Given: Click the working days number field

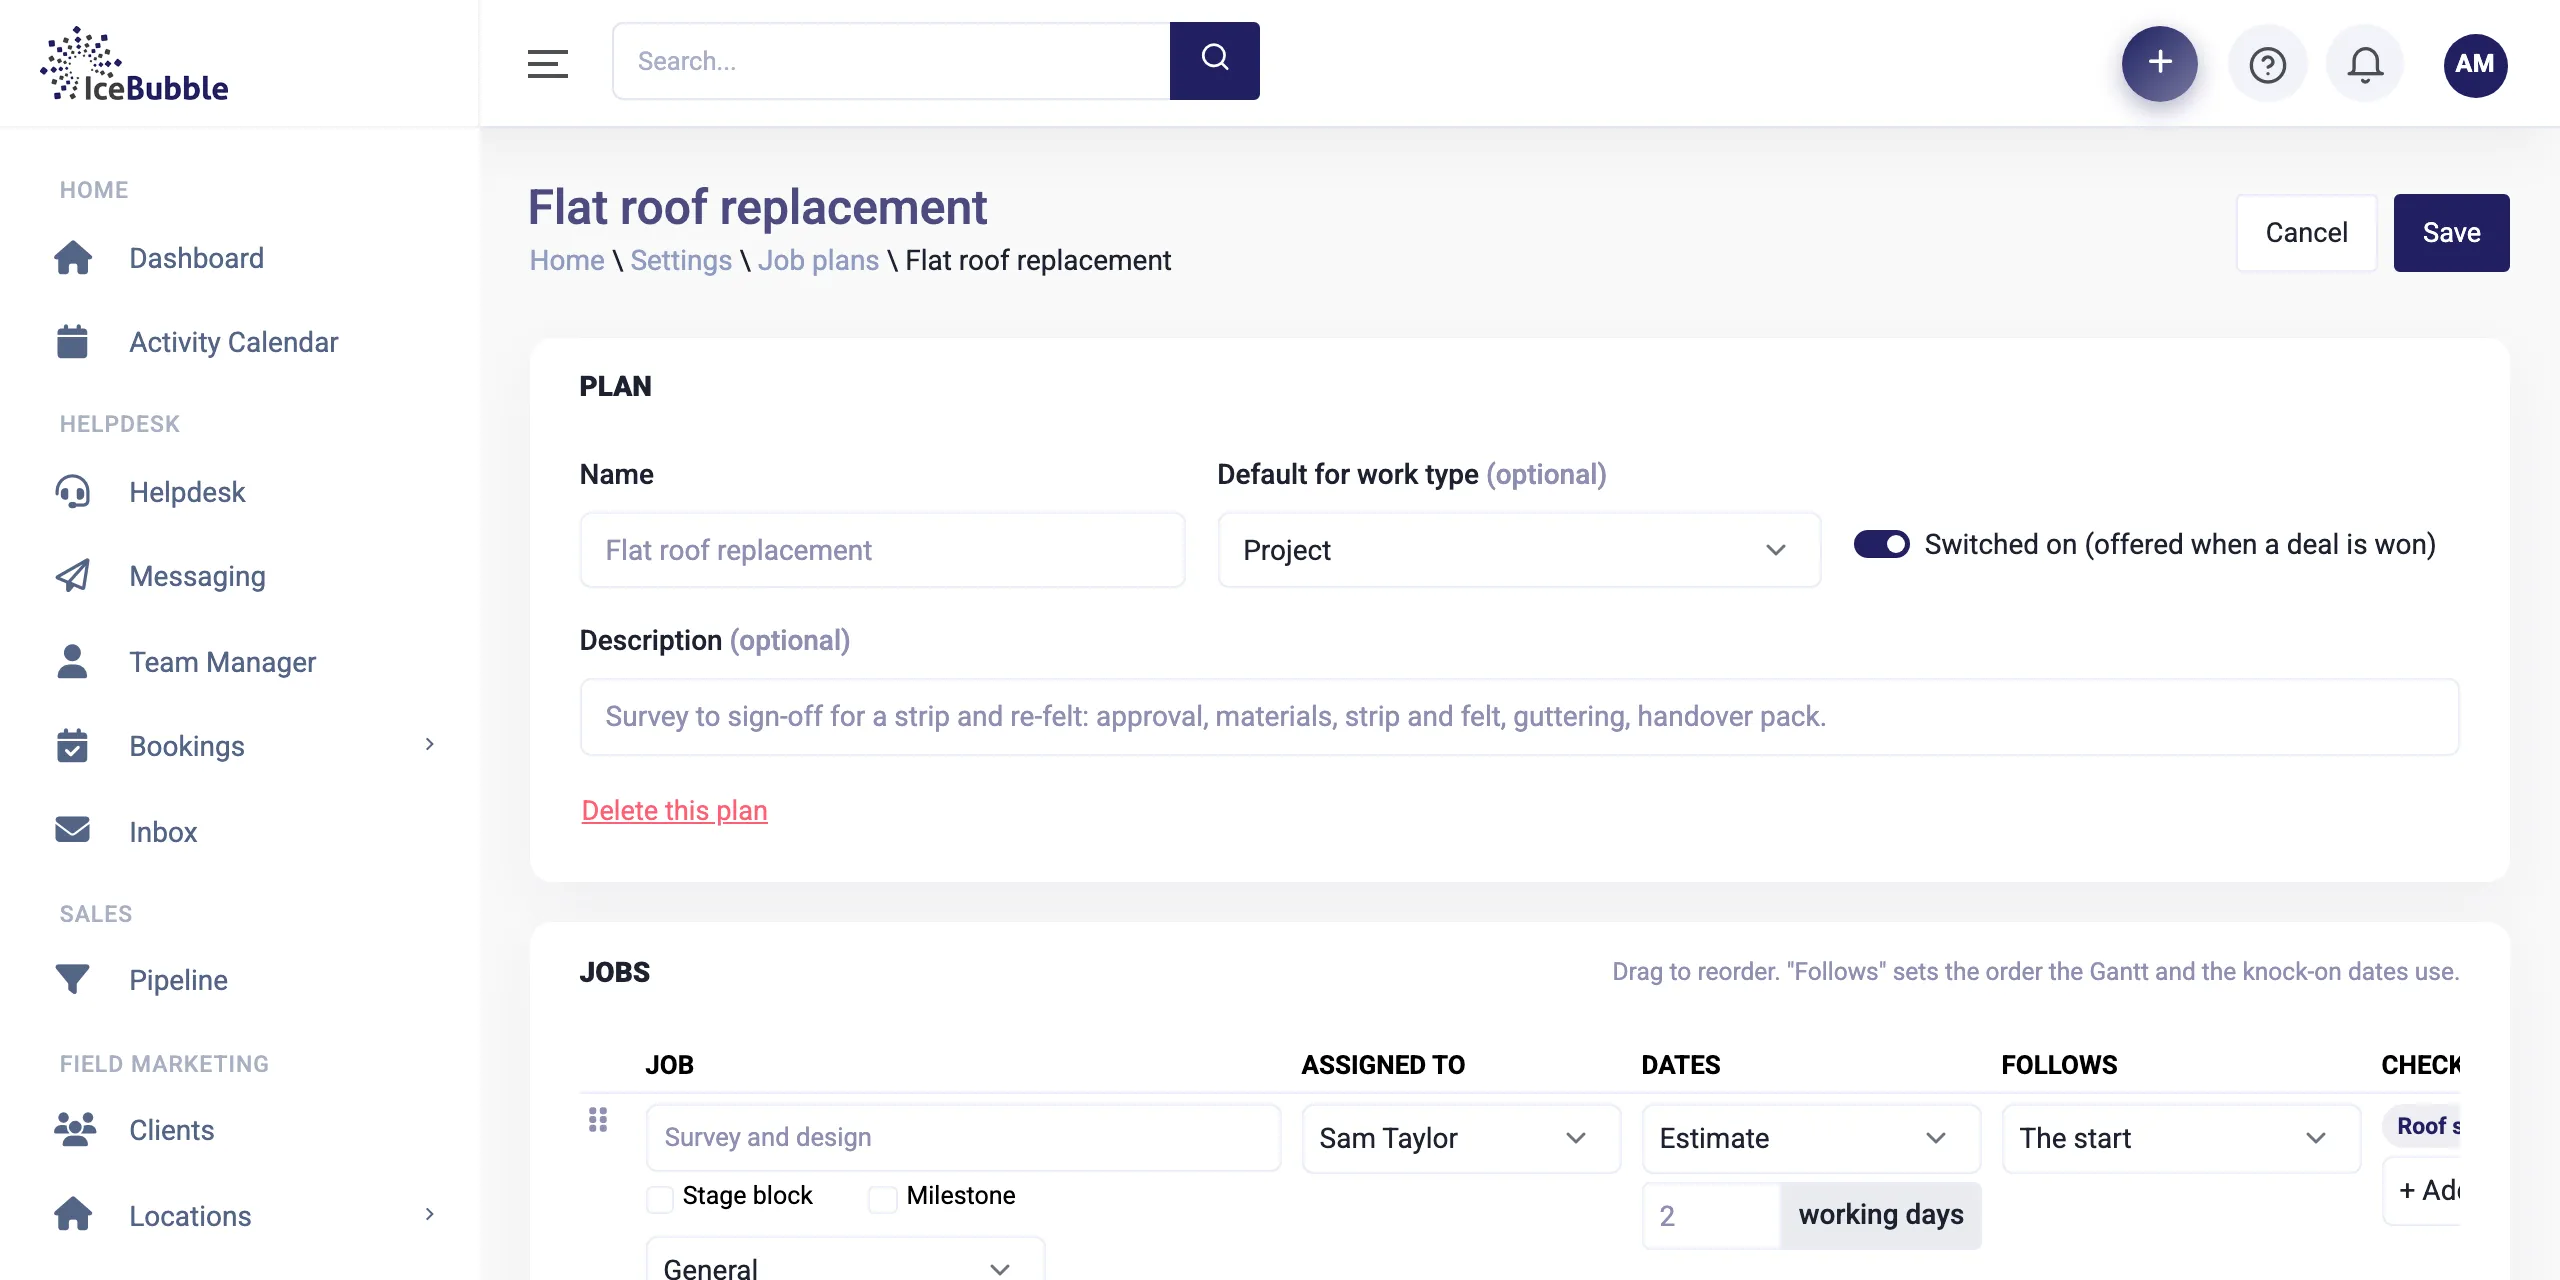Looking at the screenshot, I should [1711, 1216].
